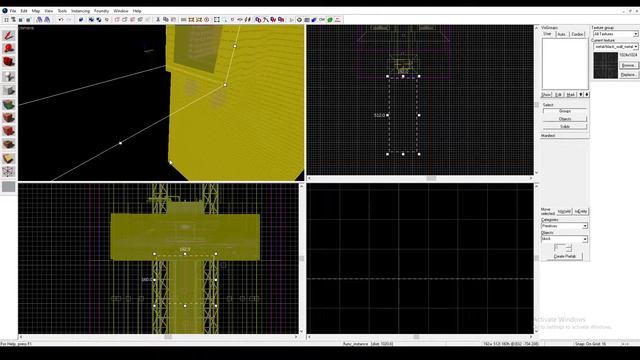
Task: Select the Clipping tool
Action: [8, 158]
